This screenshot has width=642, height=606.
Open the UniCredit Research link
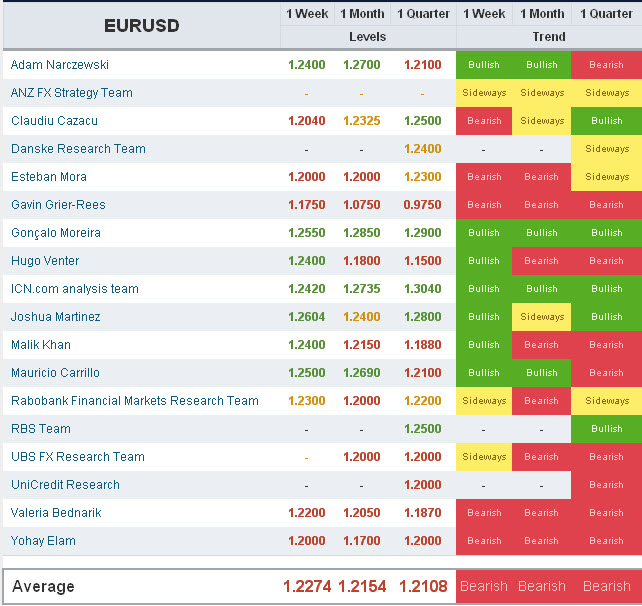pos(65,485)
